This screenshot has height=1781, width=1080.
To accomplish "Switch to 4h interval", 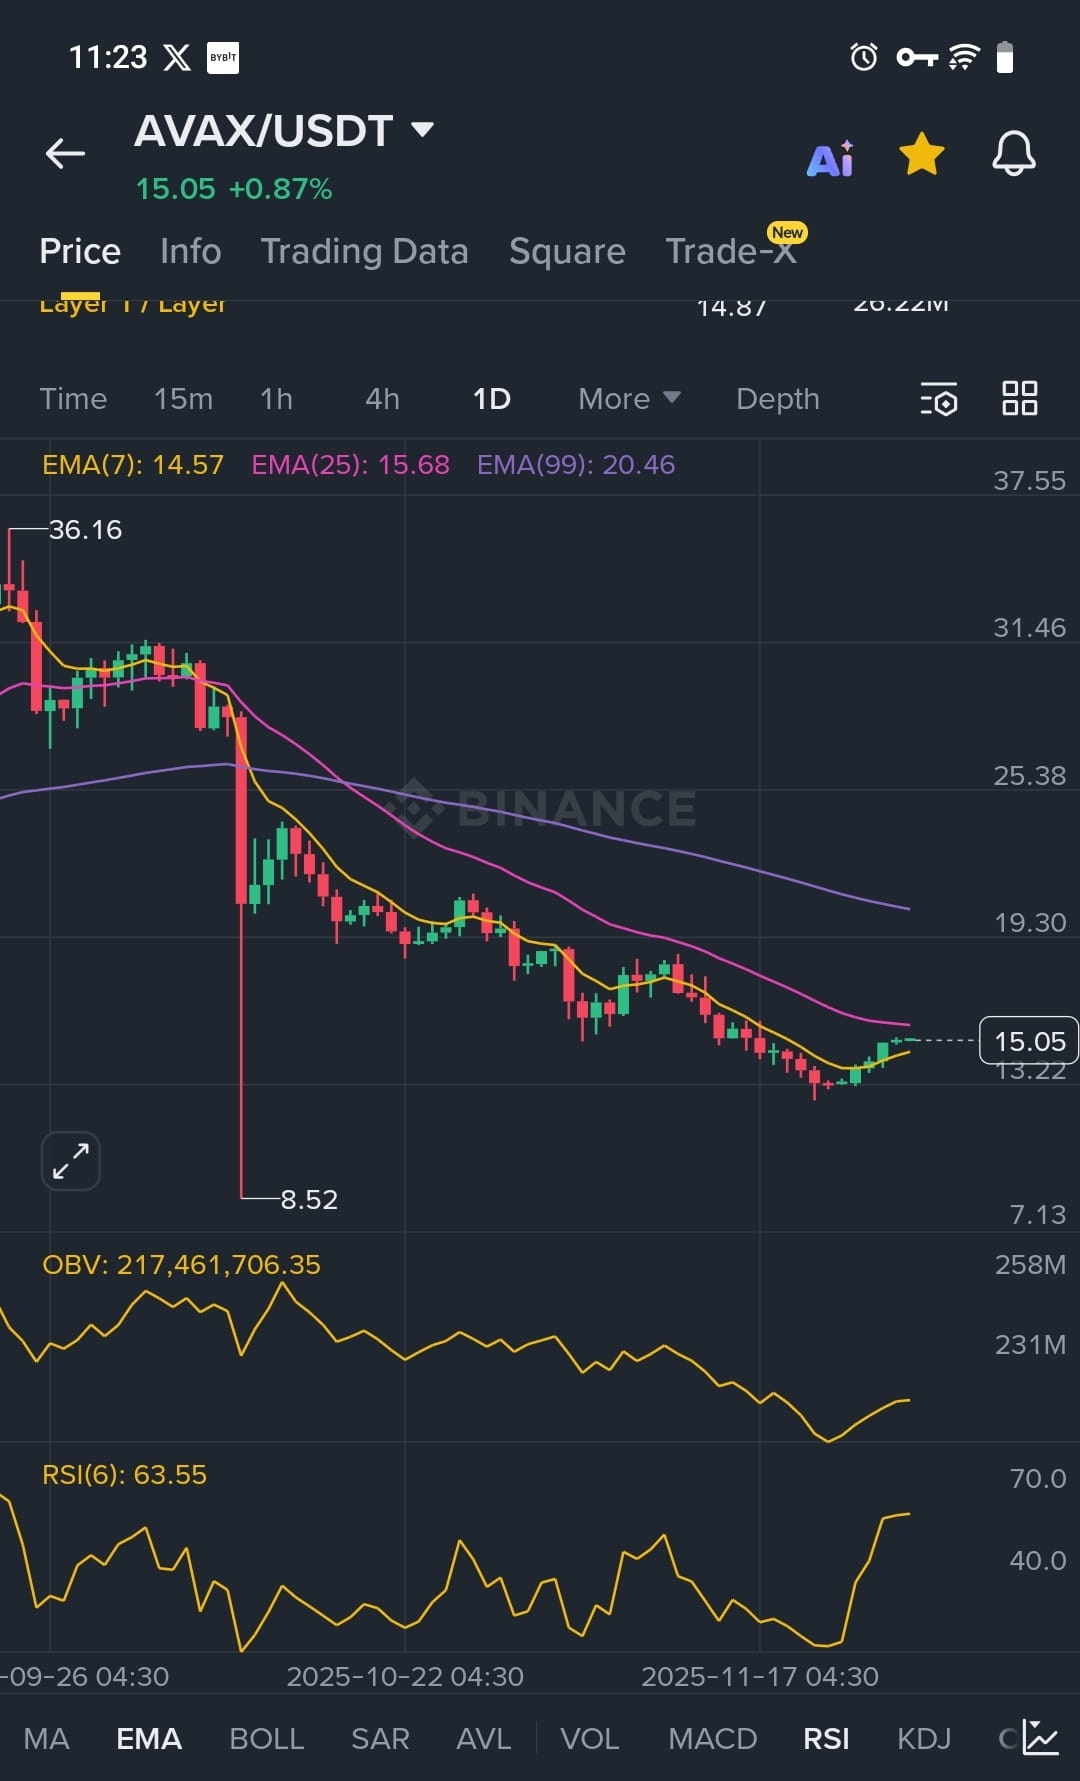I will click(x=383, y=399).
